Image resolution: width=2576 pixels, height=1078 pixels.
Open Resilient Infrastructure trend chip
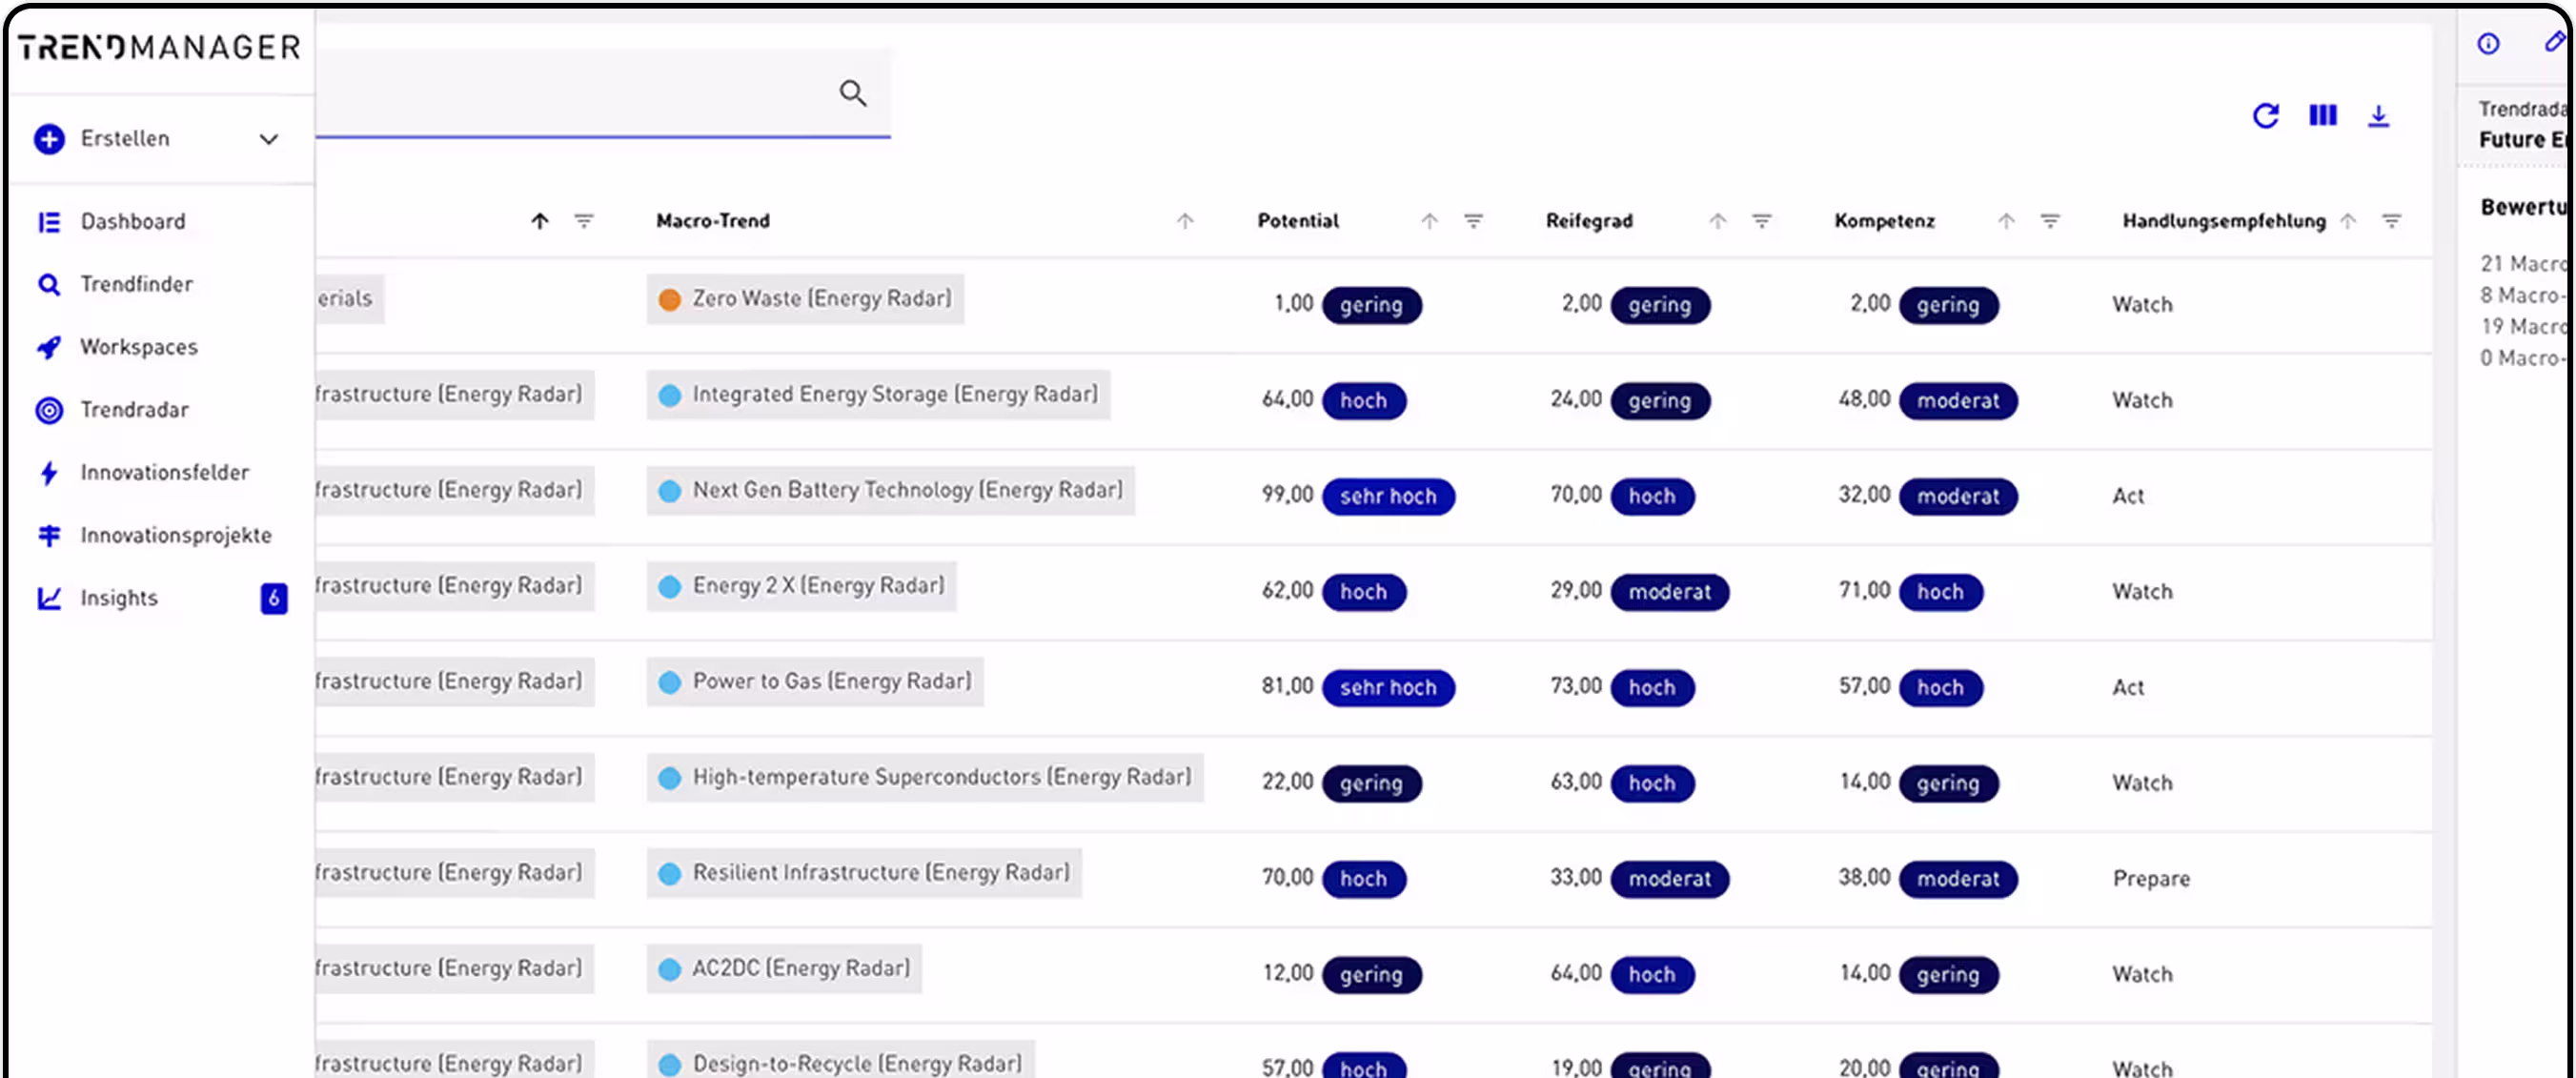point(864,873)
